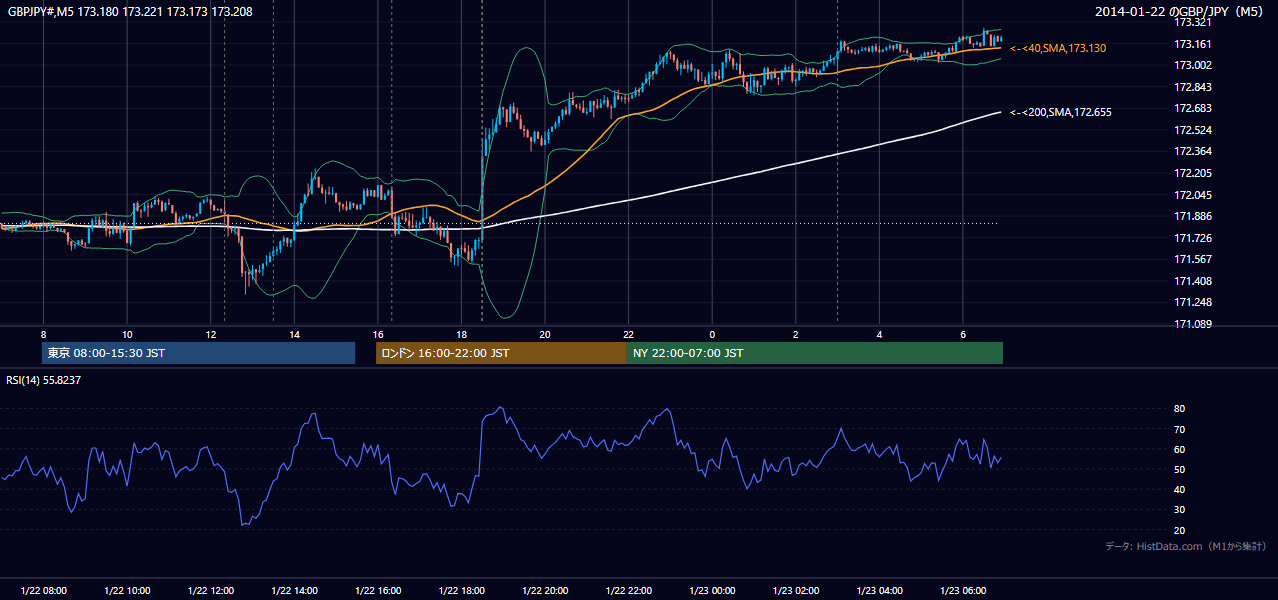1278x600 pixels.
Task: Click hour tick 14 under price chart
Action: point(294,334)
